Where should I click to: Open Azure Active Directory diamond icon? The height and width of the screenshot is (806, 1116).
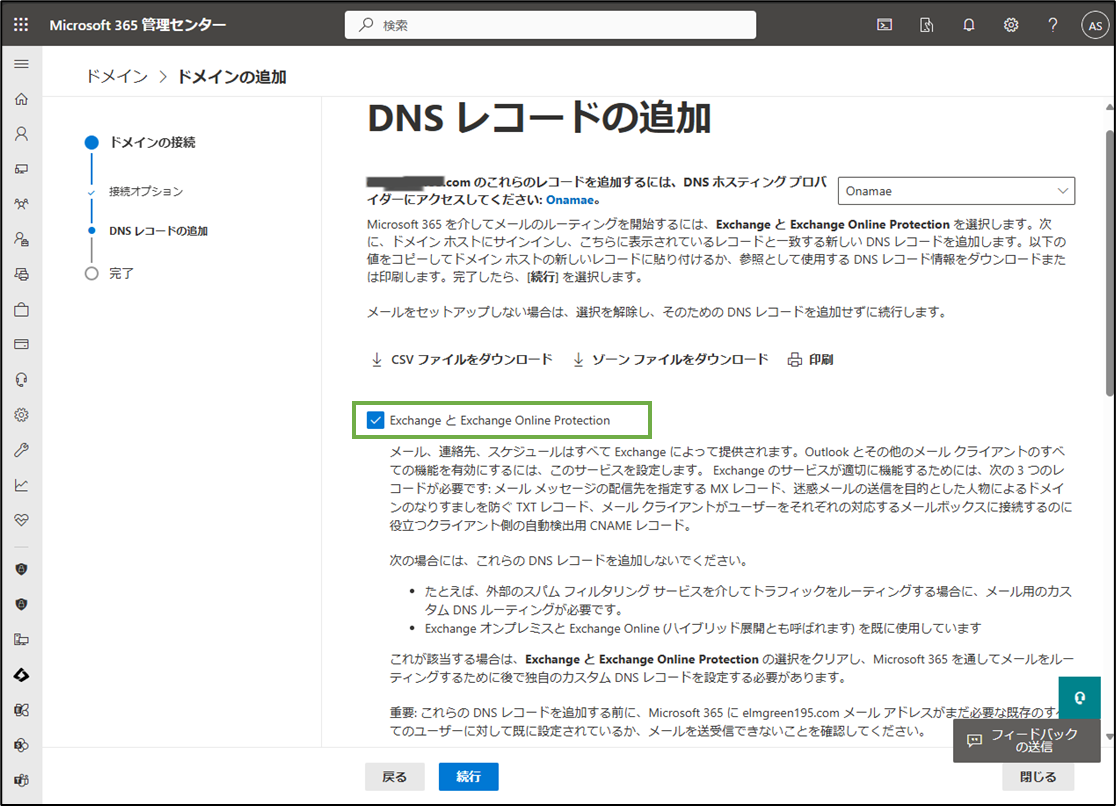pyautogui.click(x=21, y=674)
